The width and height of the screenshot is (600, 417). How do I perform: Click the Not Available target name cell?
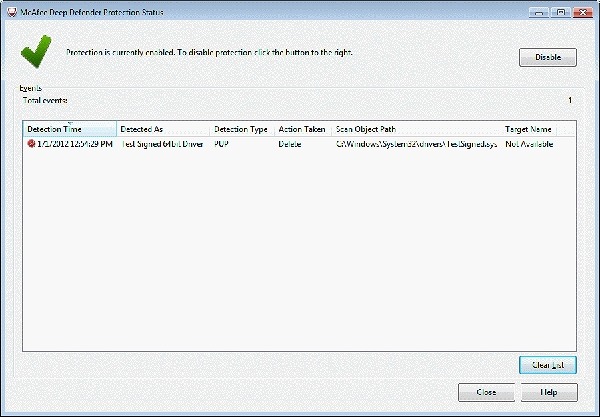tap(529, 144)
